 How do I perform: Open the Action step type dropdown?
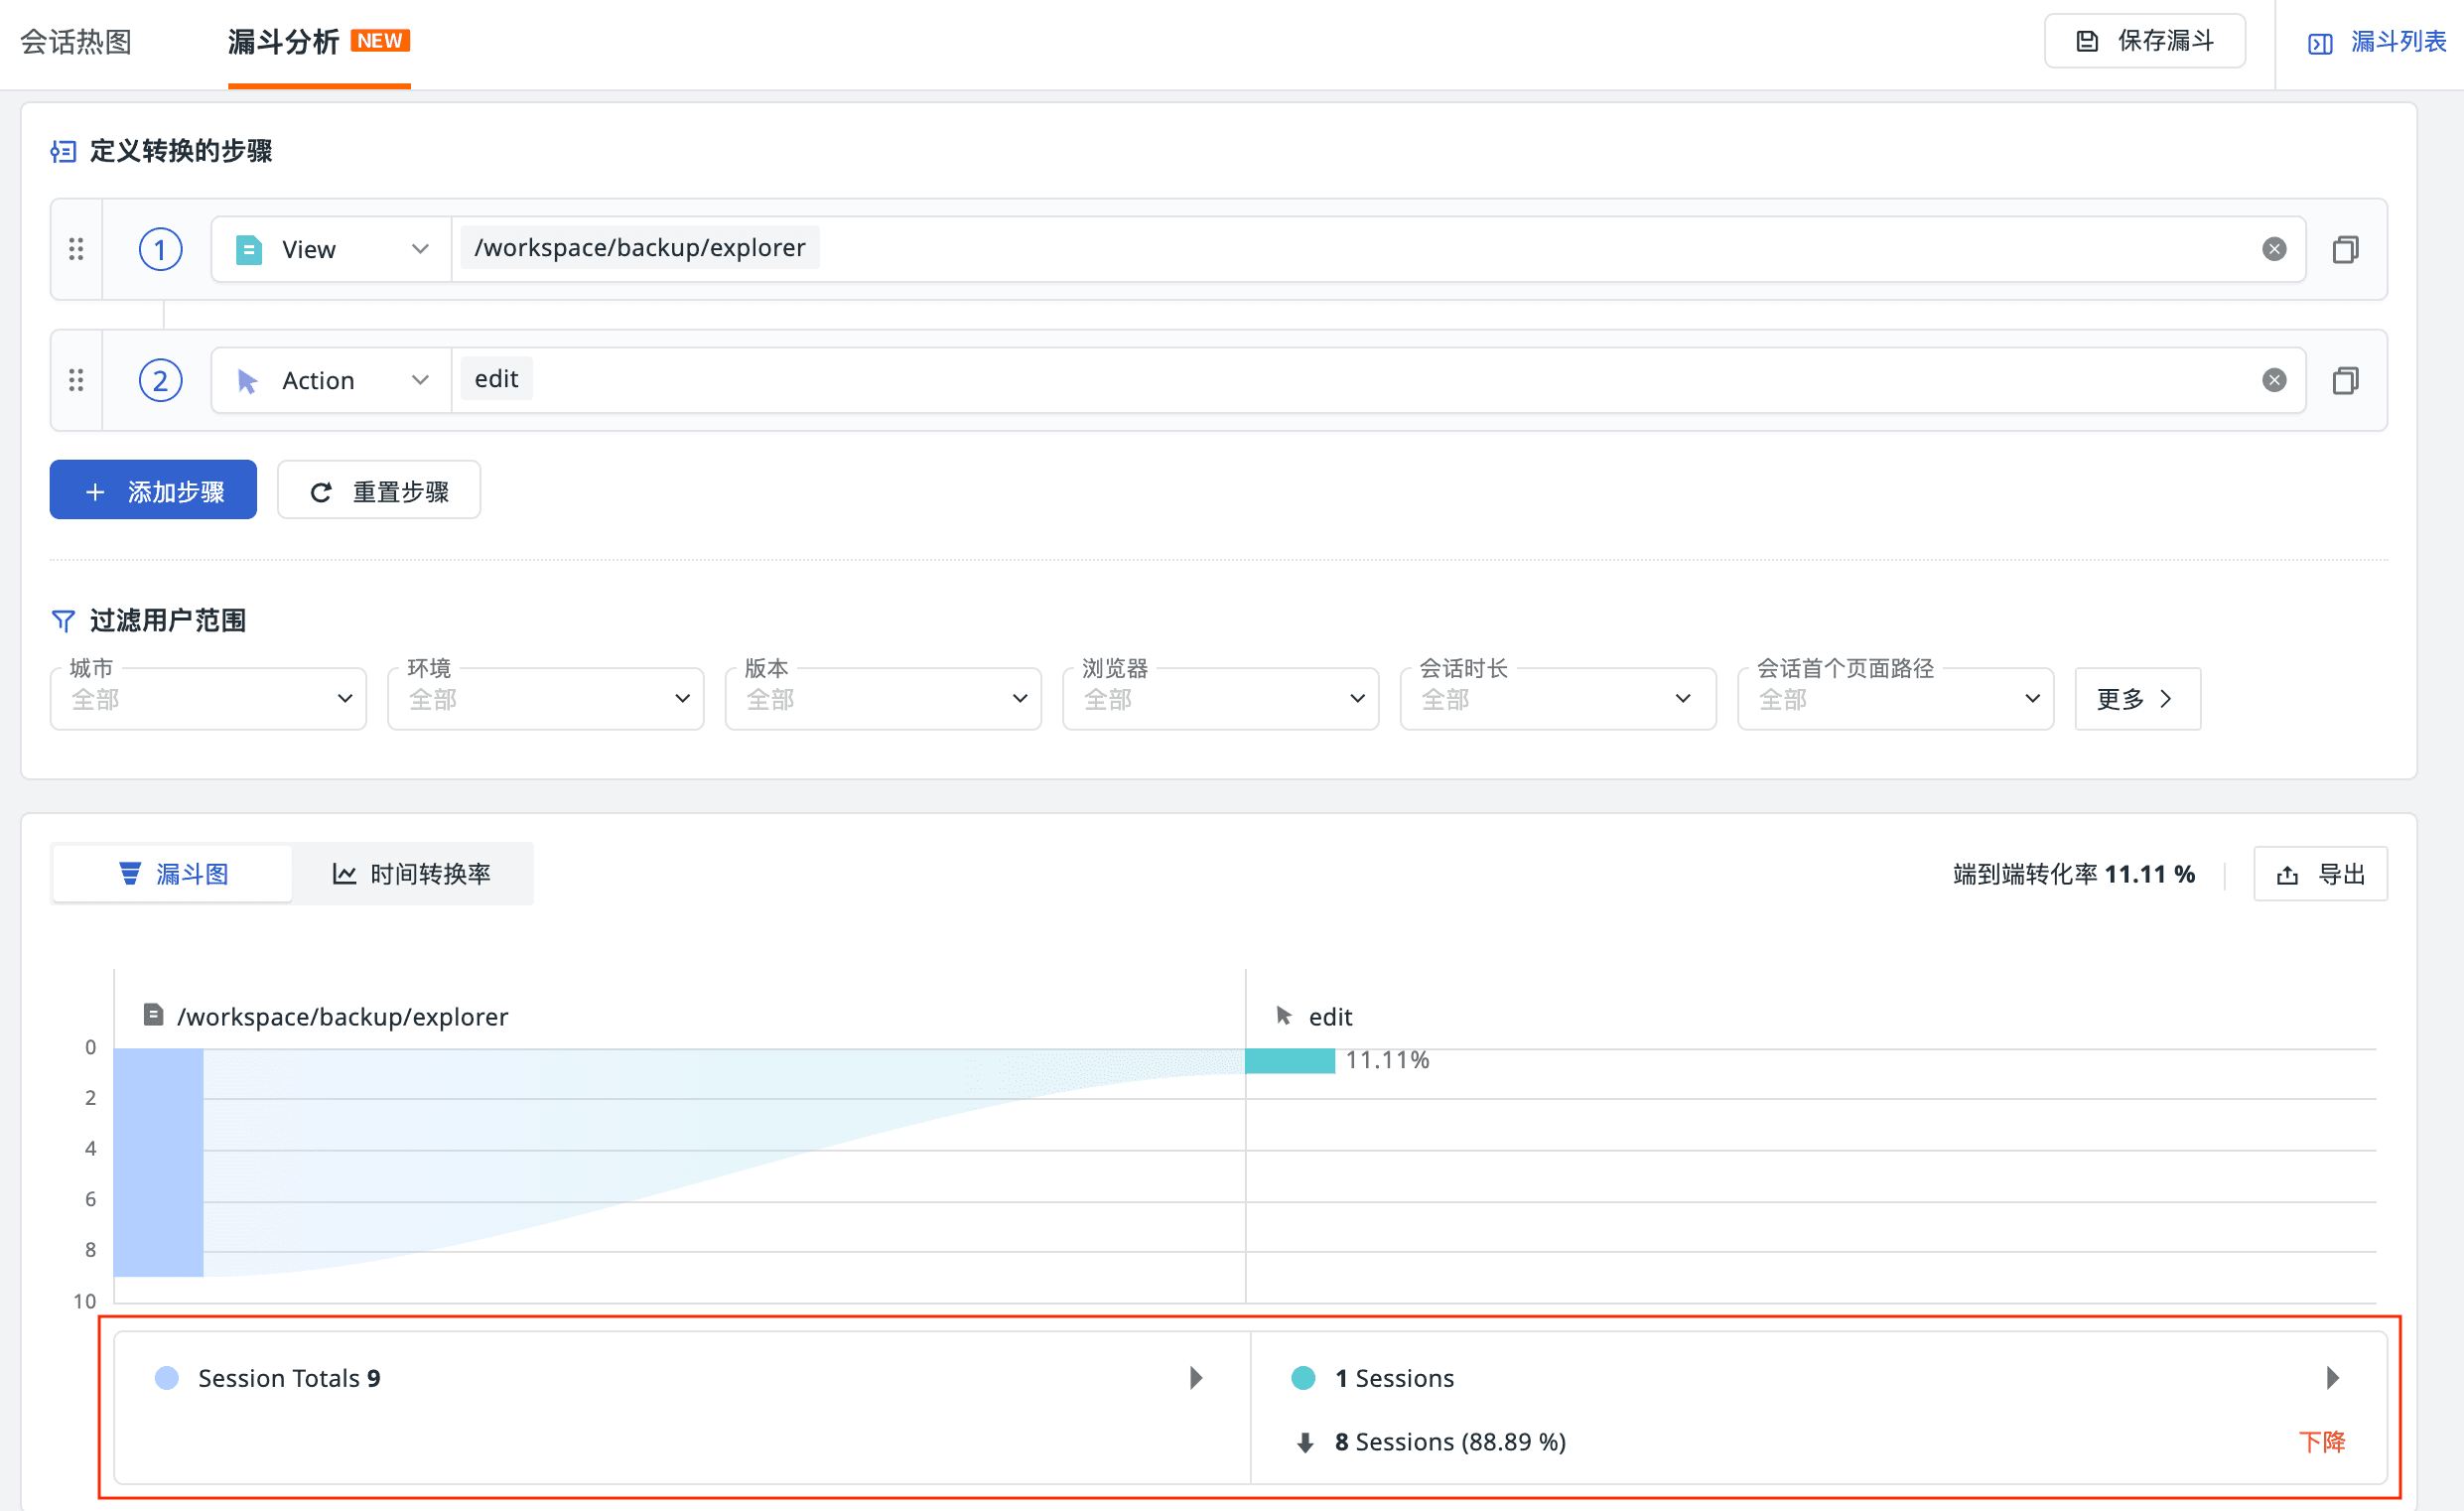point(331,380)
